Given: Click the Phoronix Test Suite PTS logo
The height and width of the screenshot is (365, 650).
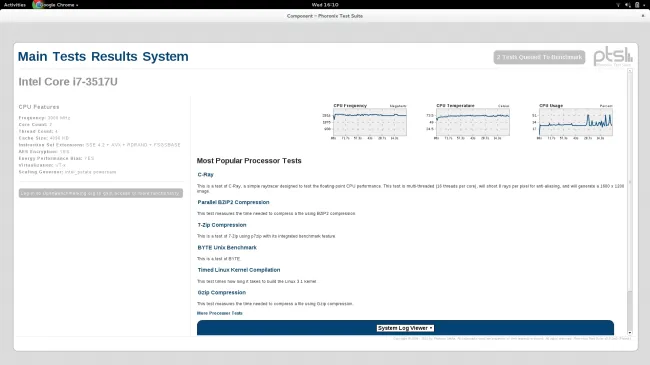Looking at the screenshot, I should click(613, 56).
